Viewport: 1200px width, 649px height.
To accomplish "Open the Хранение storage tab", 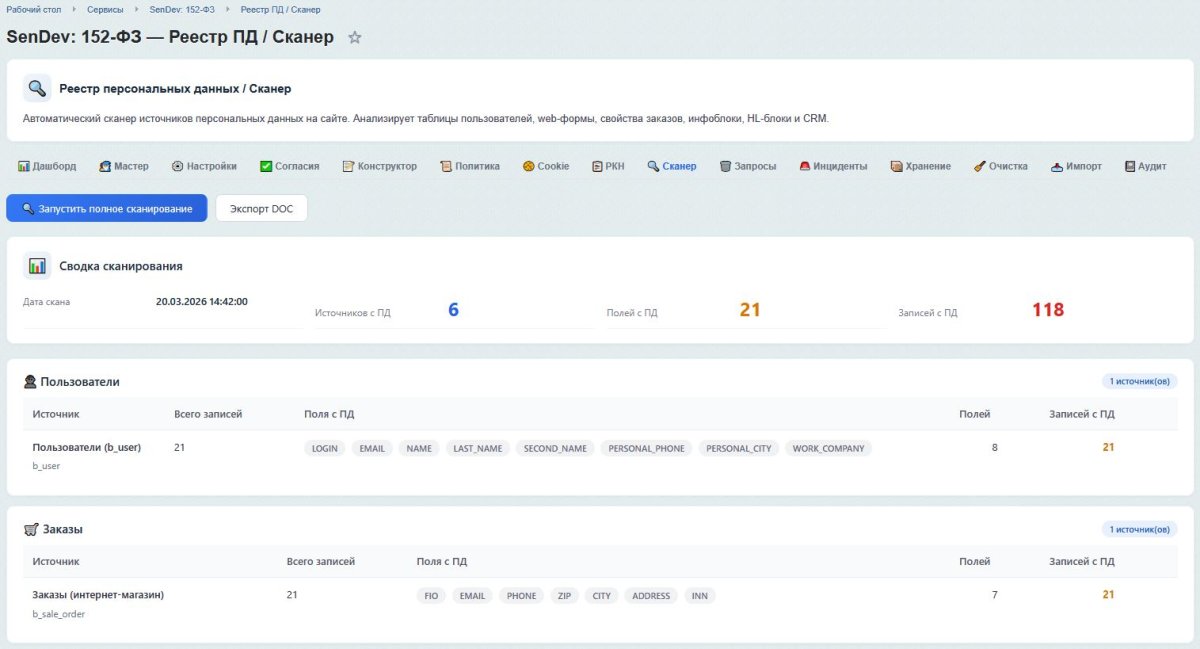I will (x=921, y=166).
